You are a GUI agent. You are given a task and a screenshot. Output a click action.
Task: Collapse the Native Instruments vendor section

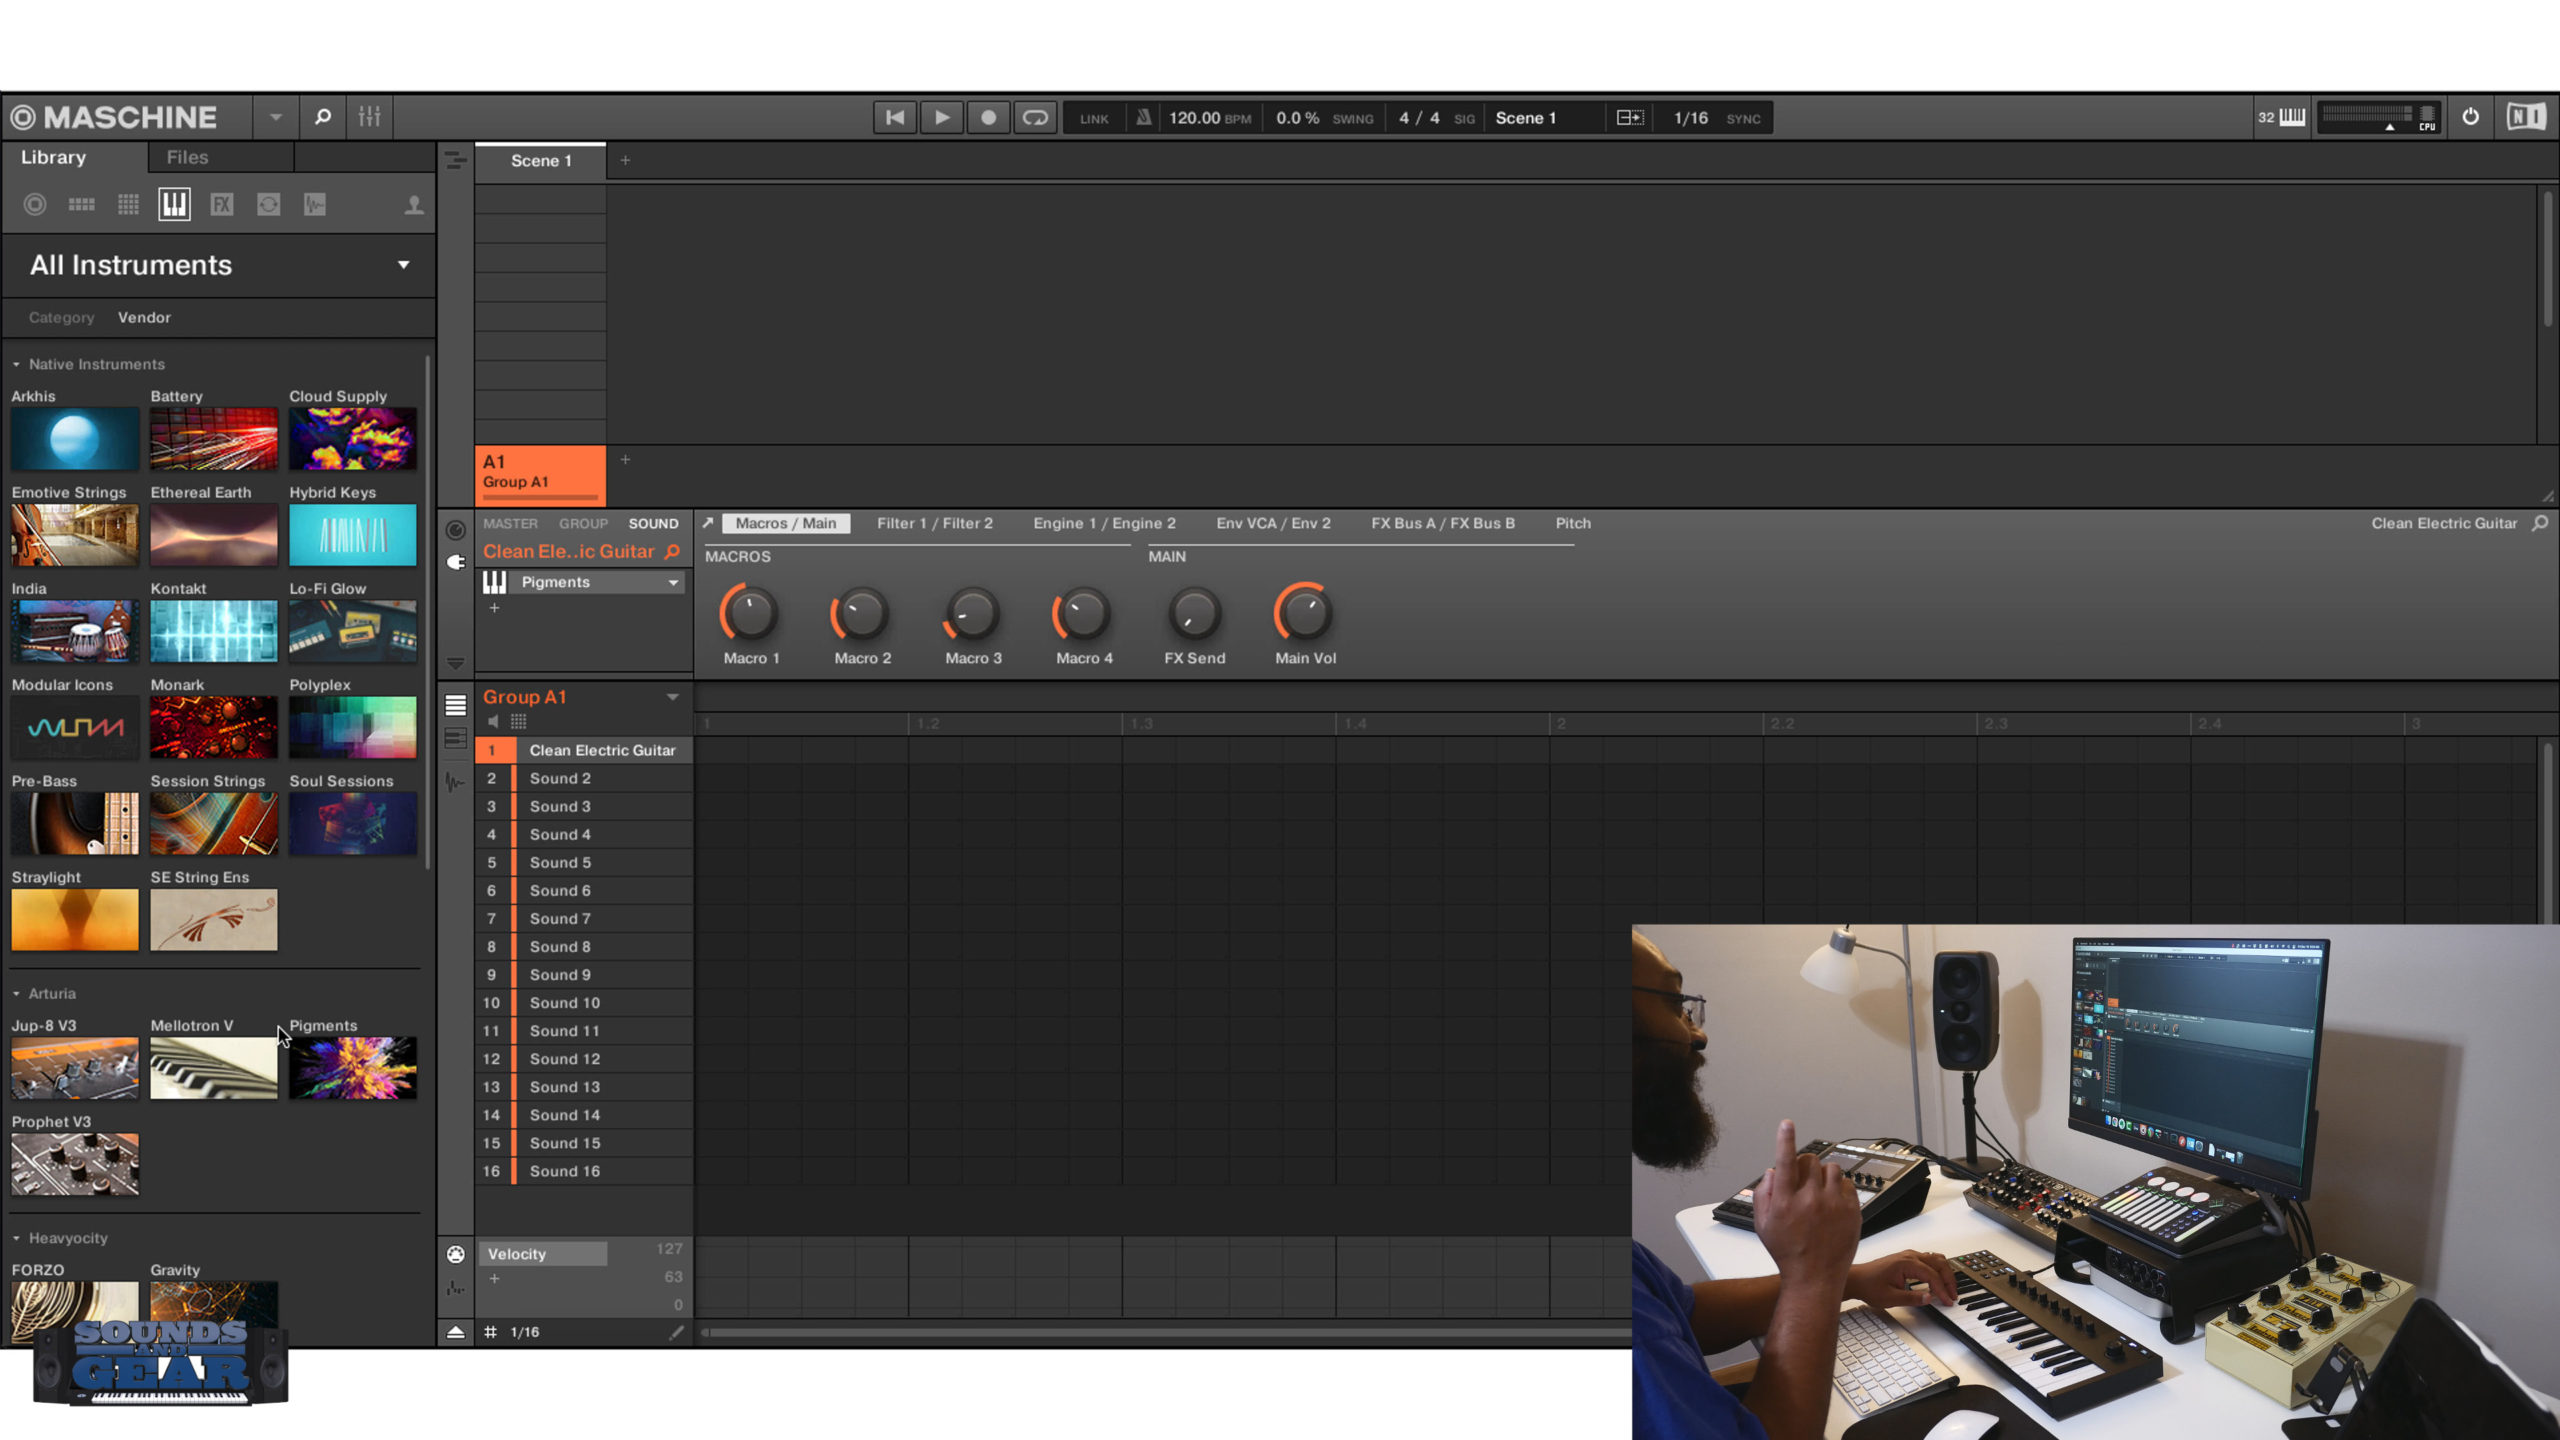tap(16, 365)
